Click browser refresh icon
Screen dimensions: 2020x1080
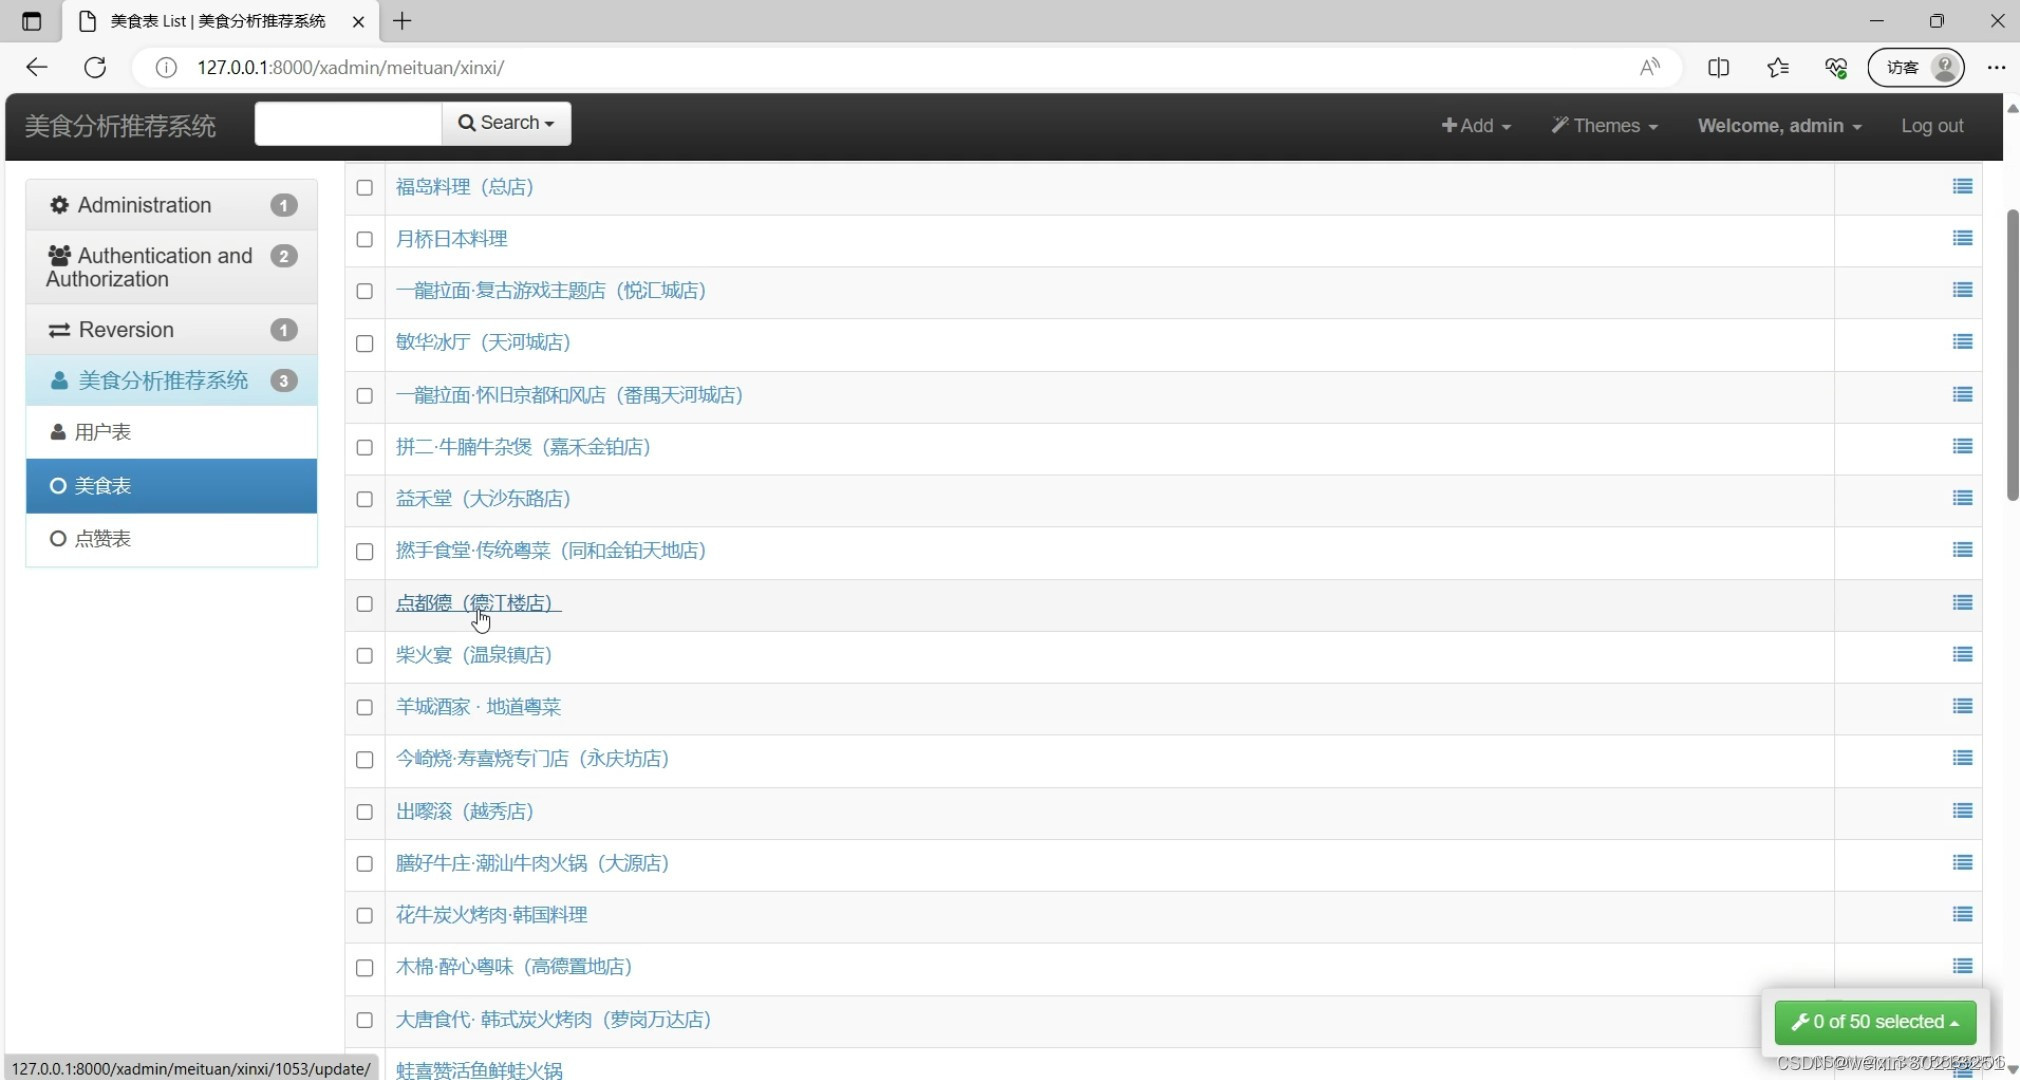[x=95, y=67]
